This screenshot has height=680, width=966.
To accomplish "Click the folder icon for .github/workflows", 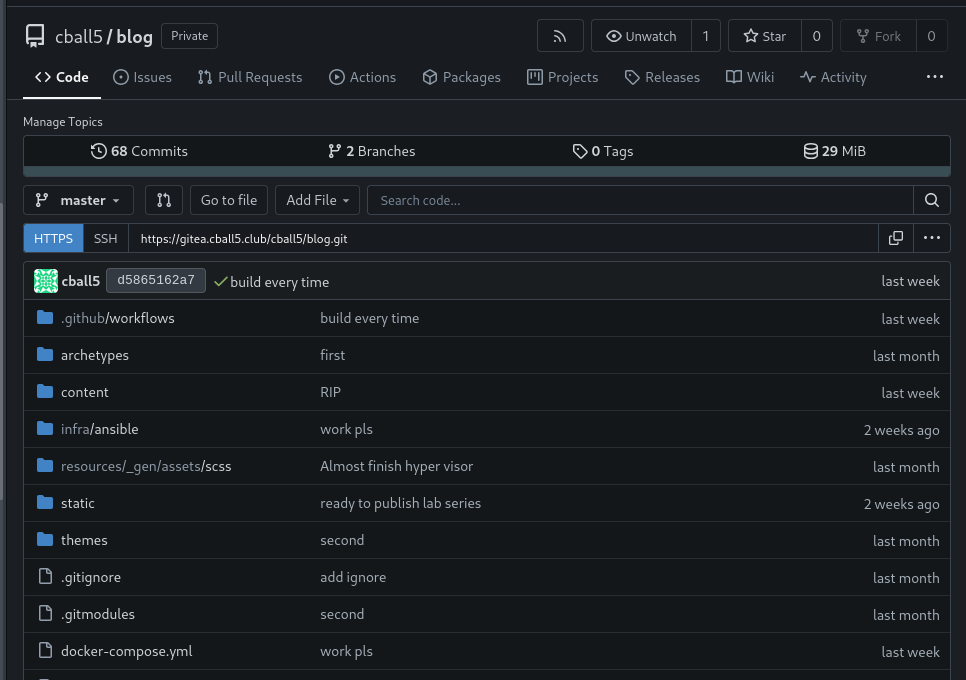I will point(45,317).
